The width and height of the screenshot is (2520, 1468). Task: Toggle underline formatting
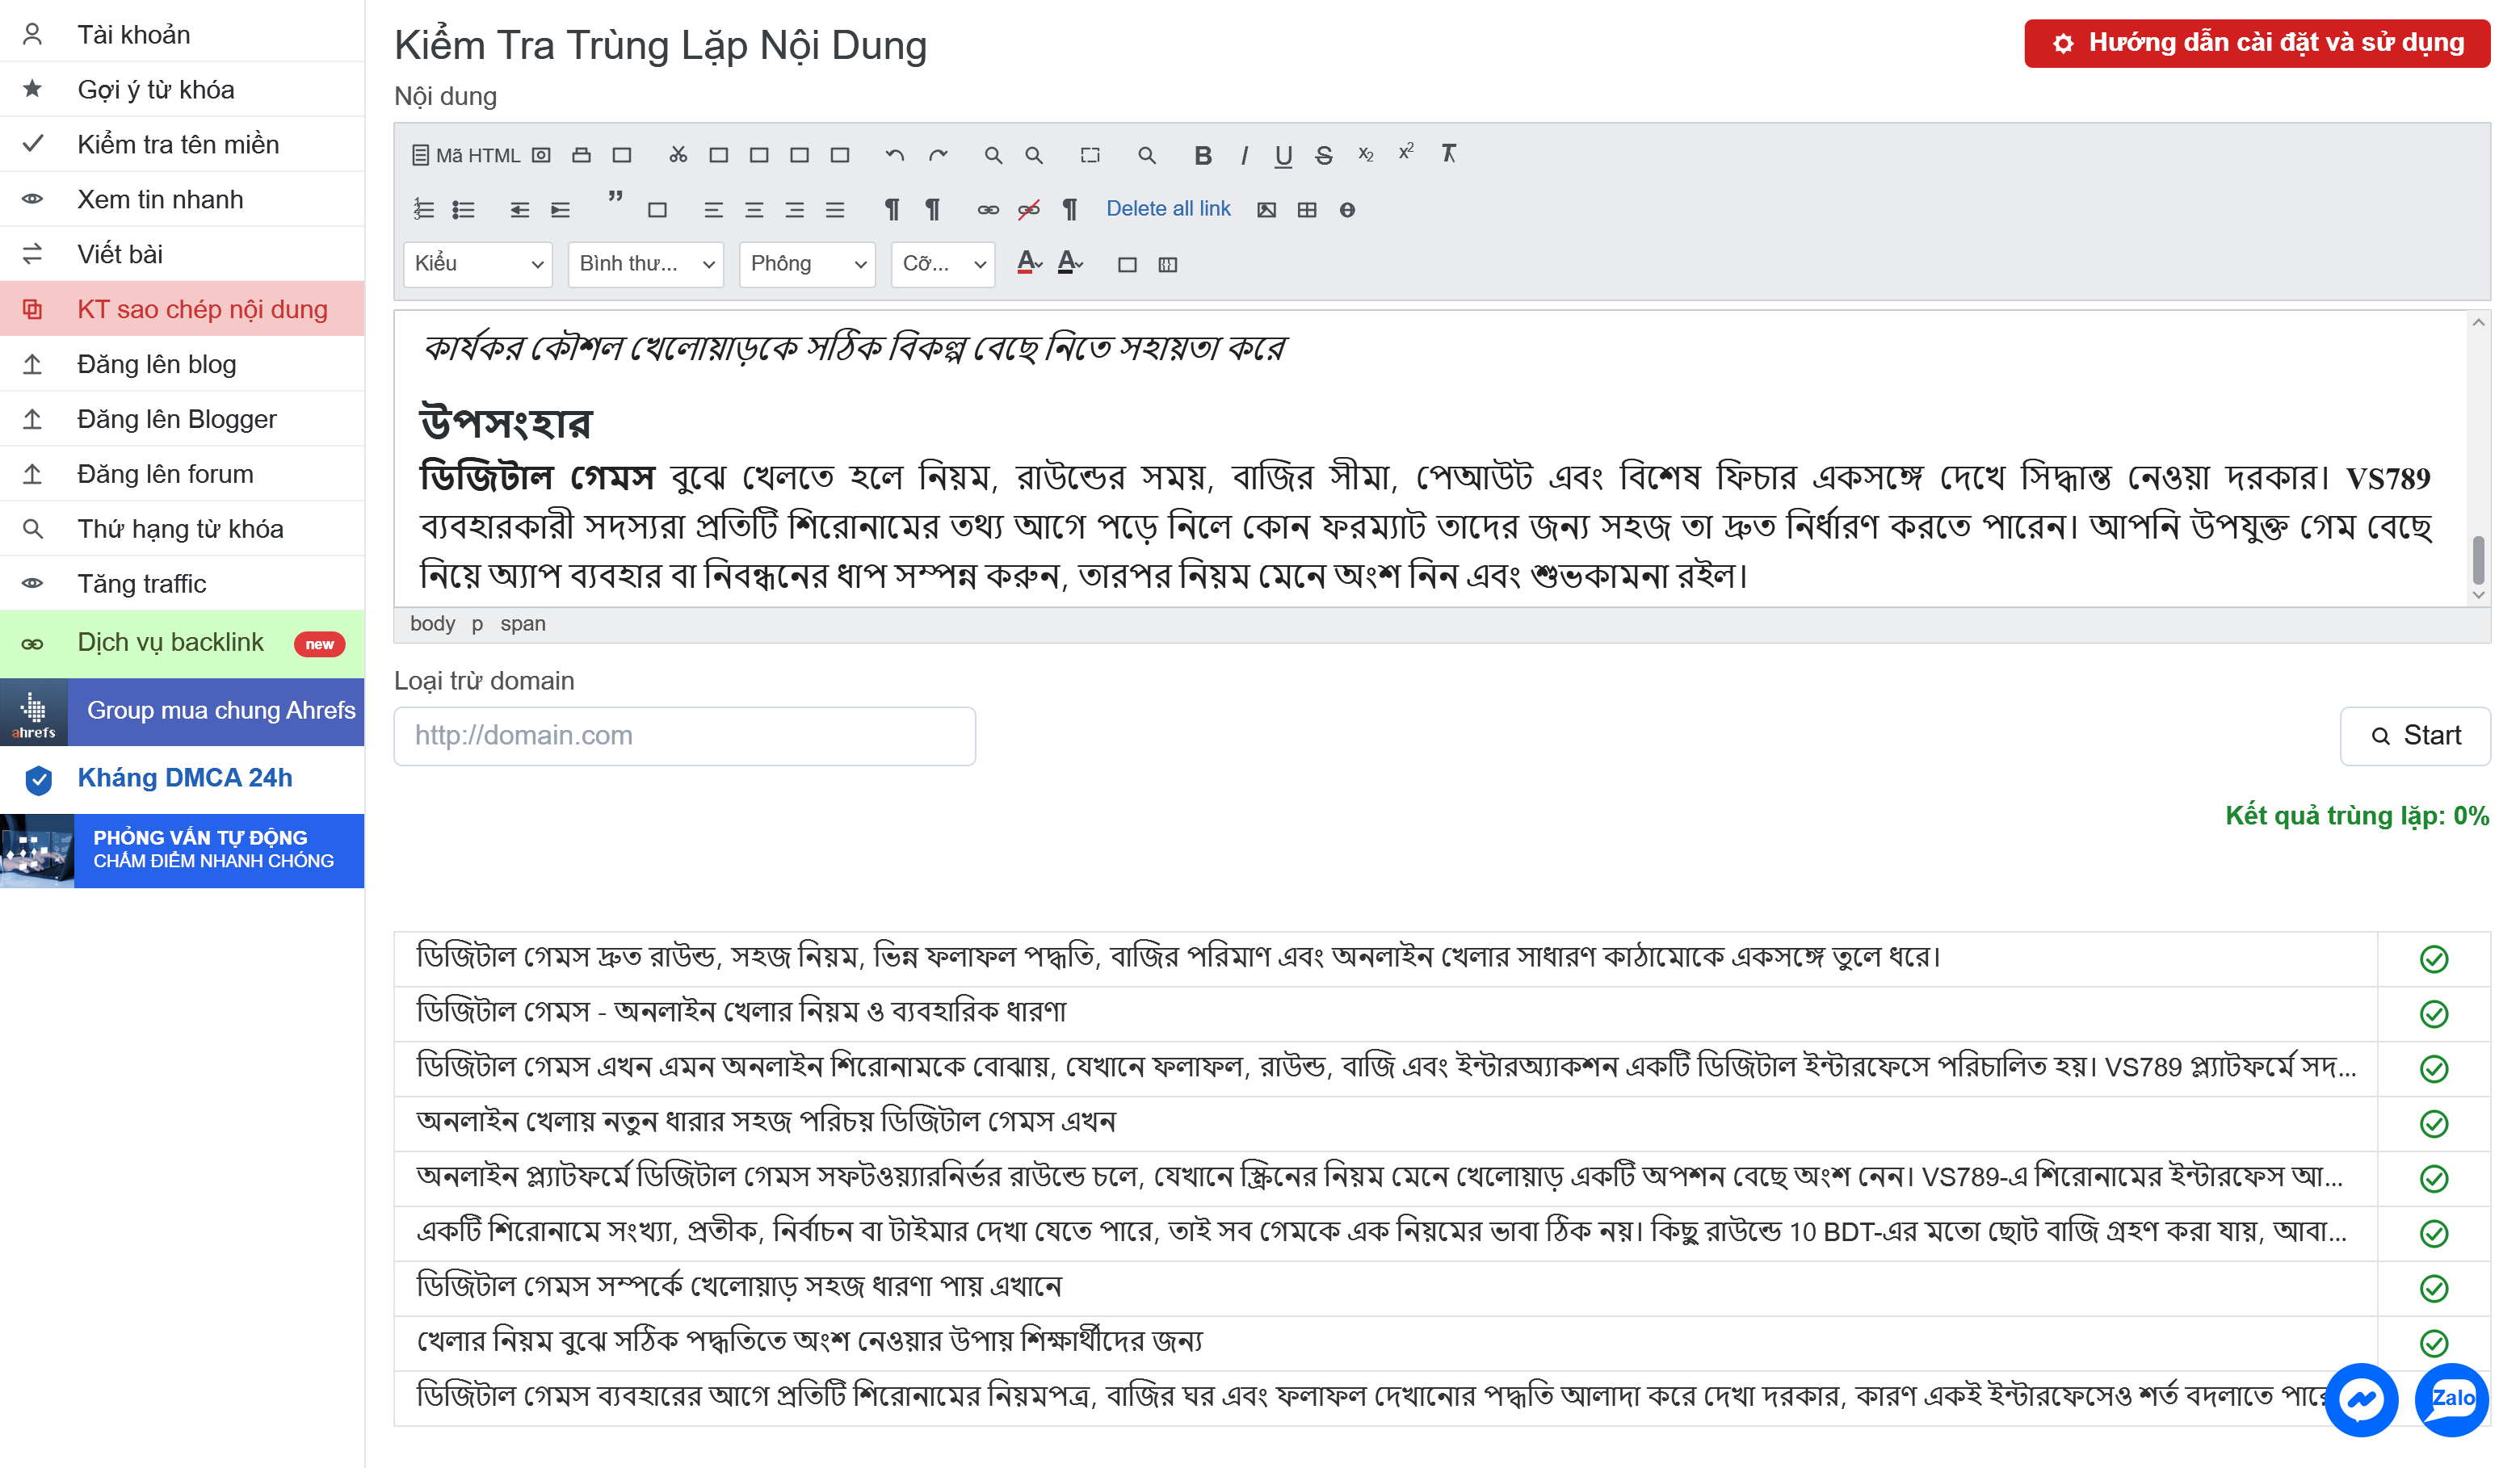(x=1283, y=155)
